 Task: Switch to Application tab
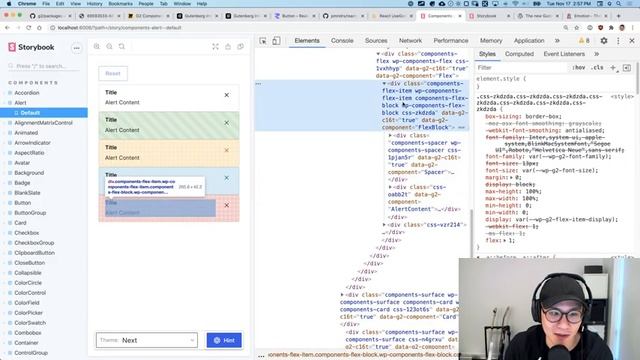point(529,41)
